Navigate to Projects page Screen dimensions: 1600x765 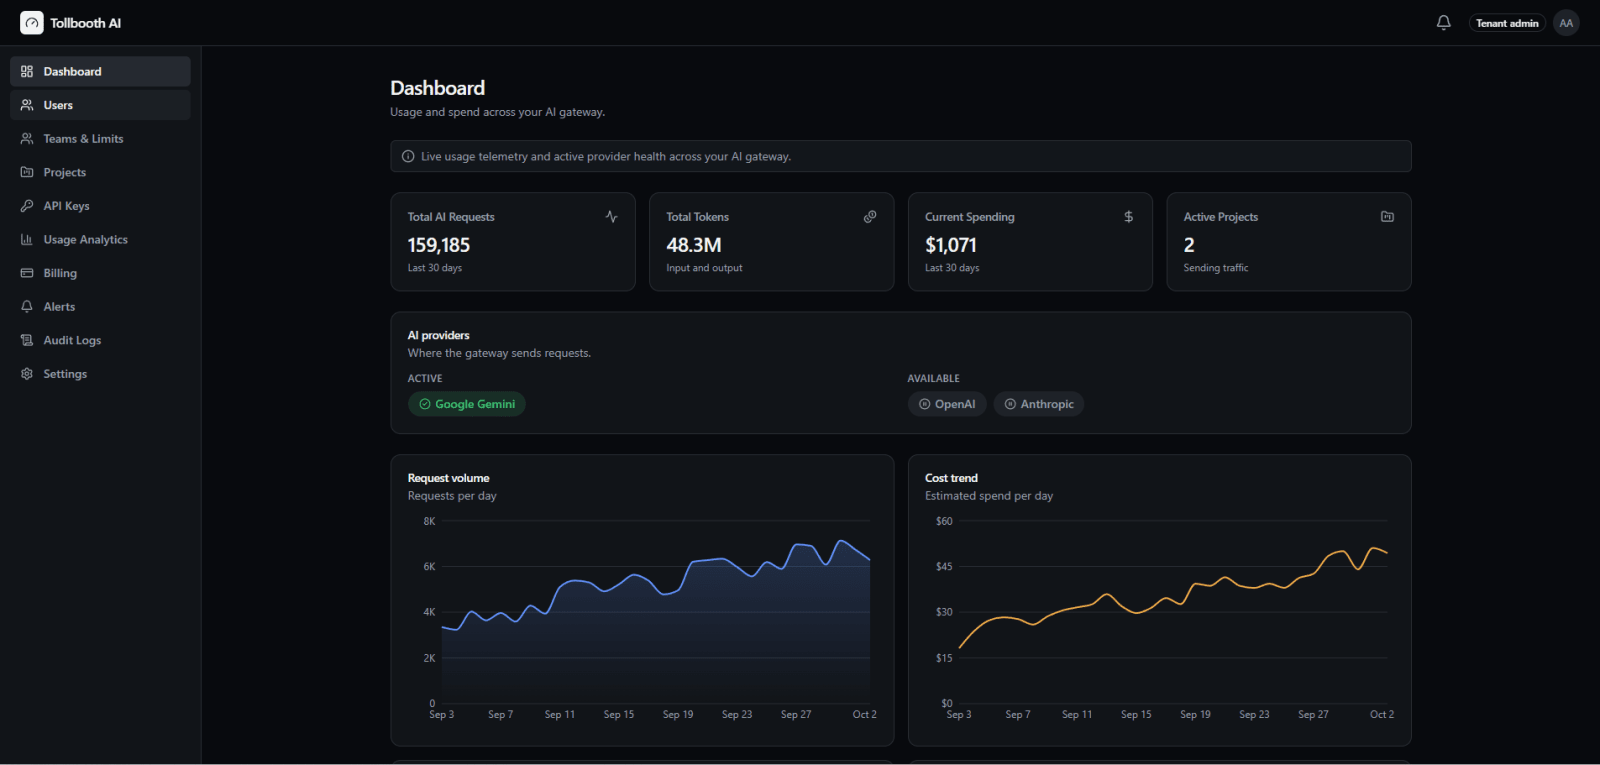[x=100, y=172]
